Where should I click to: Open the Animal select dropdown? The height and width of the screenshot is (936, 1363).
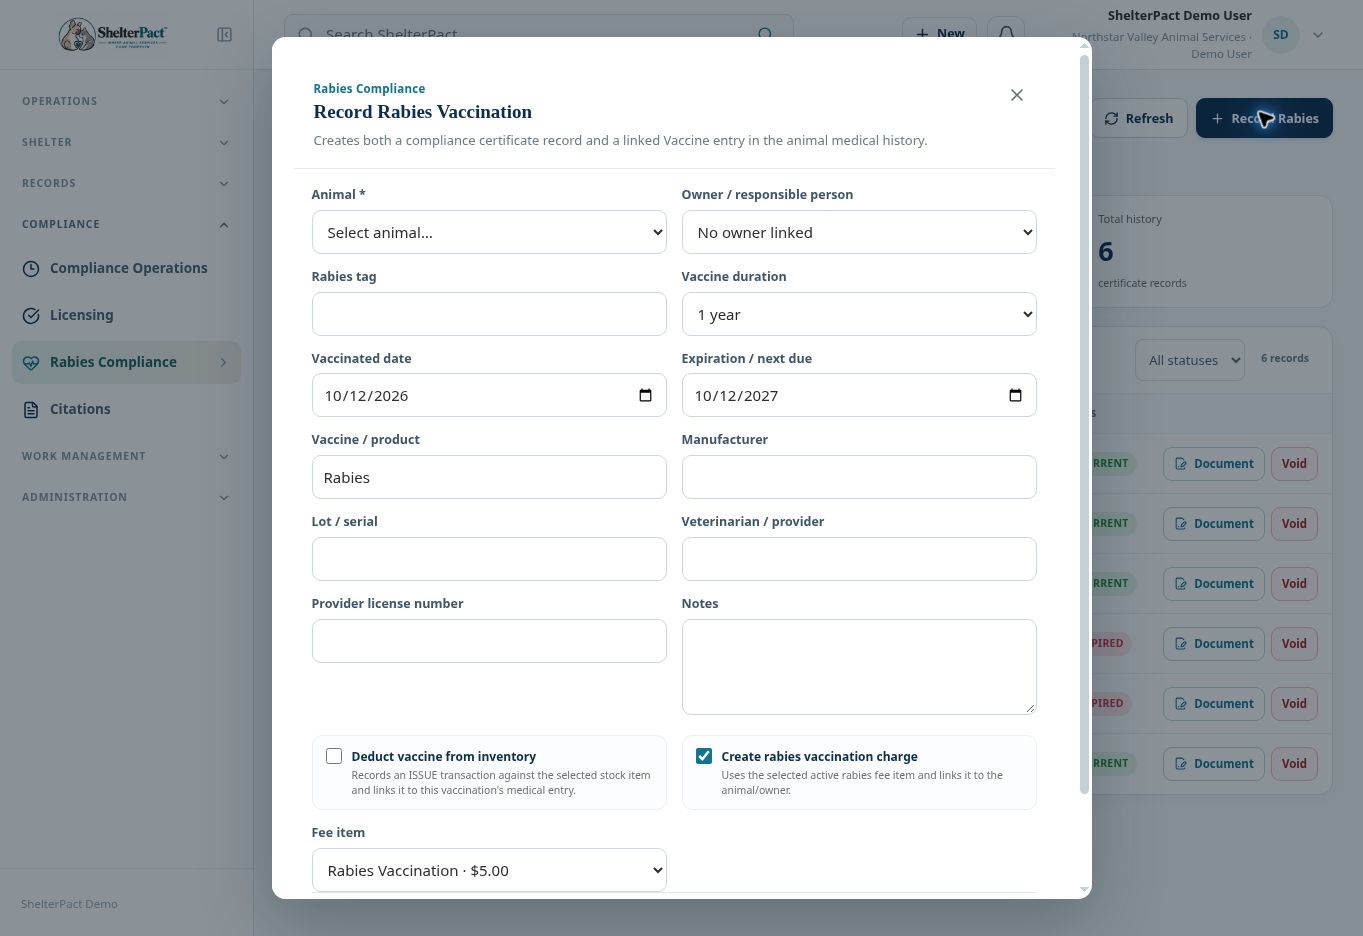(x=489, y=232)
